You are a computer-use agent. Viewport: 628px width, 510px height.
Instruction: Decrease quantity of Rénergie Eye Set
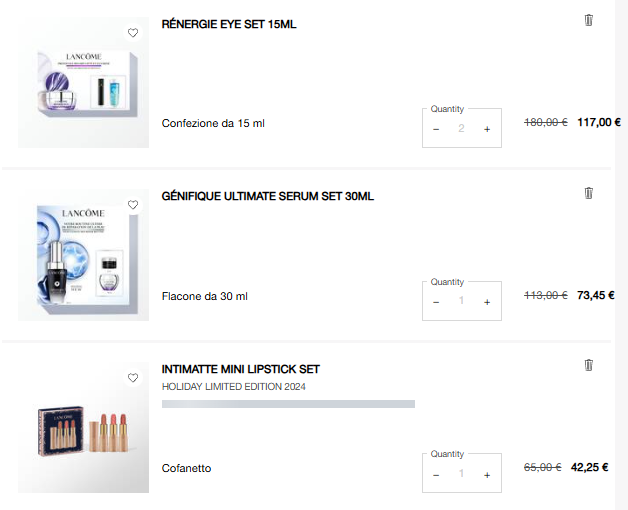(436, 129)
